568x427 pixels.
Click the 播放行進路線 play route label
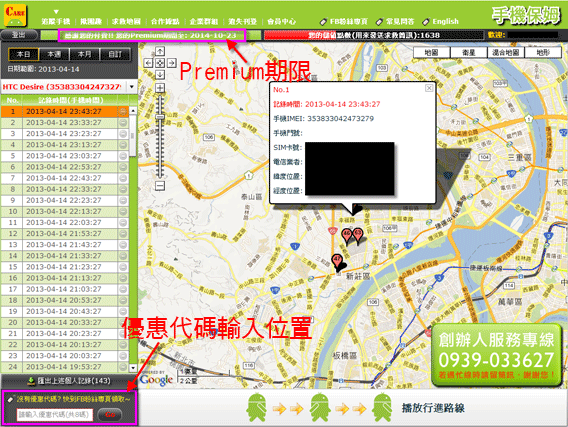click(433, 408)
